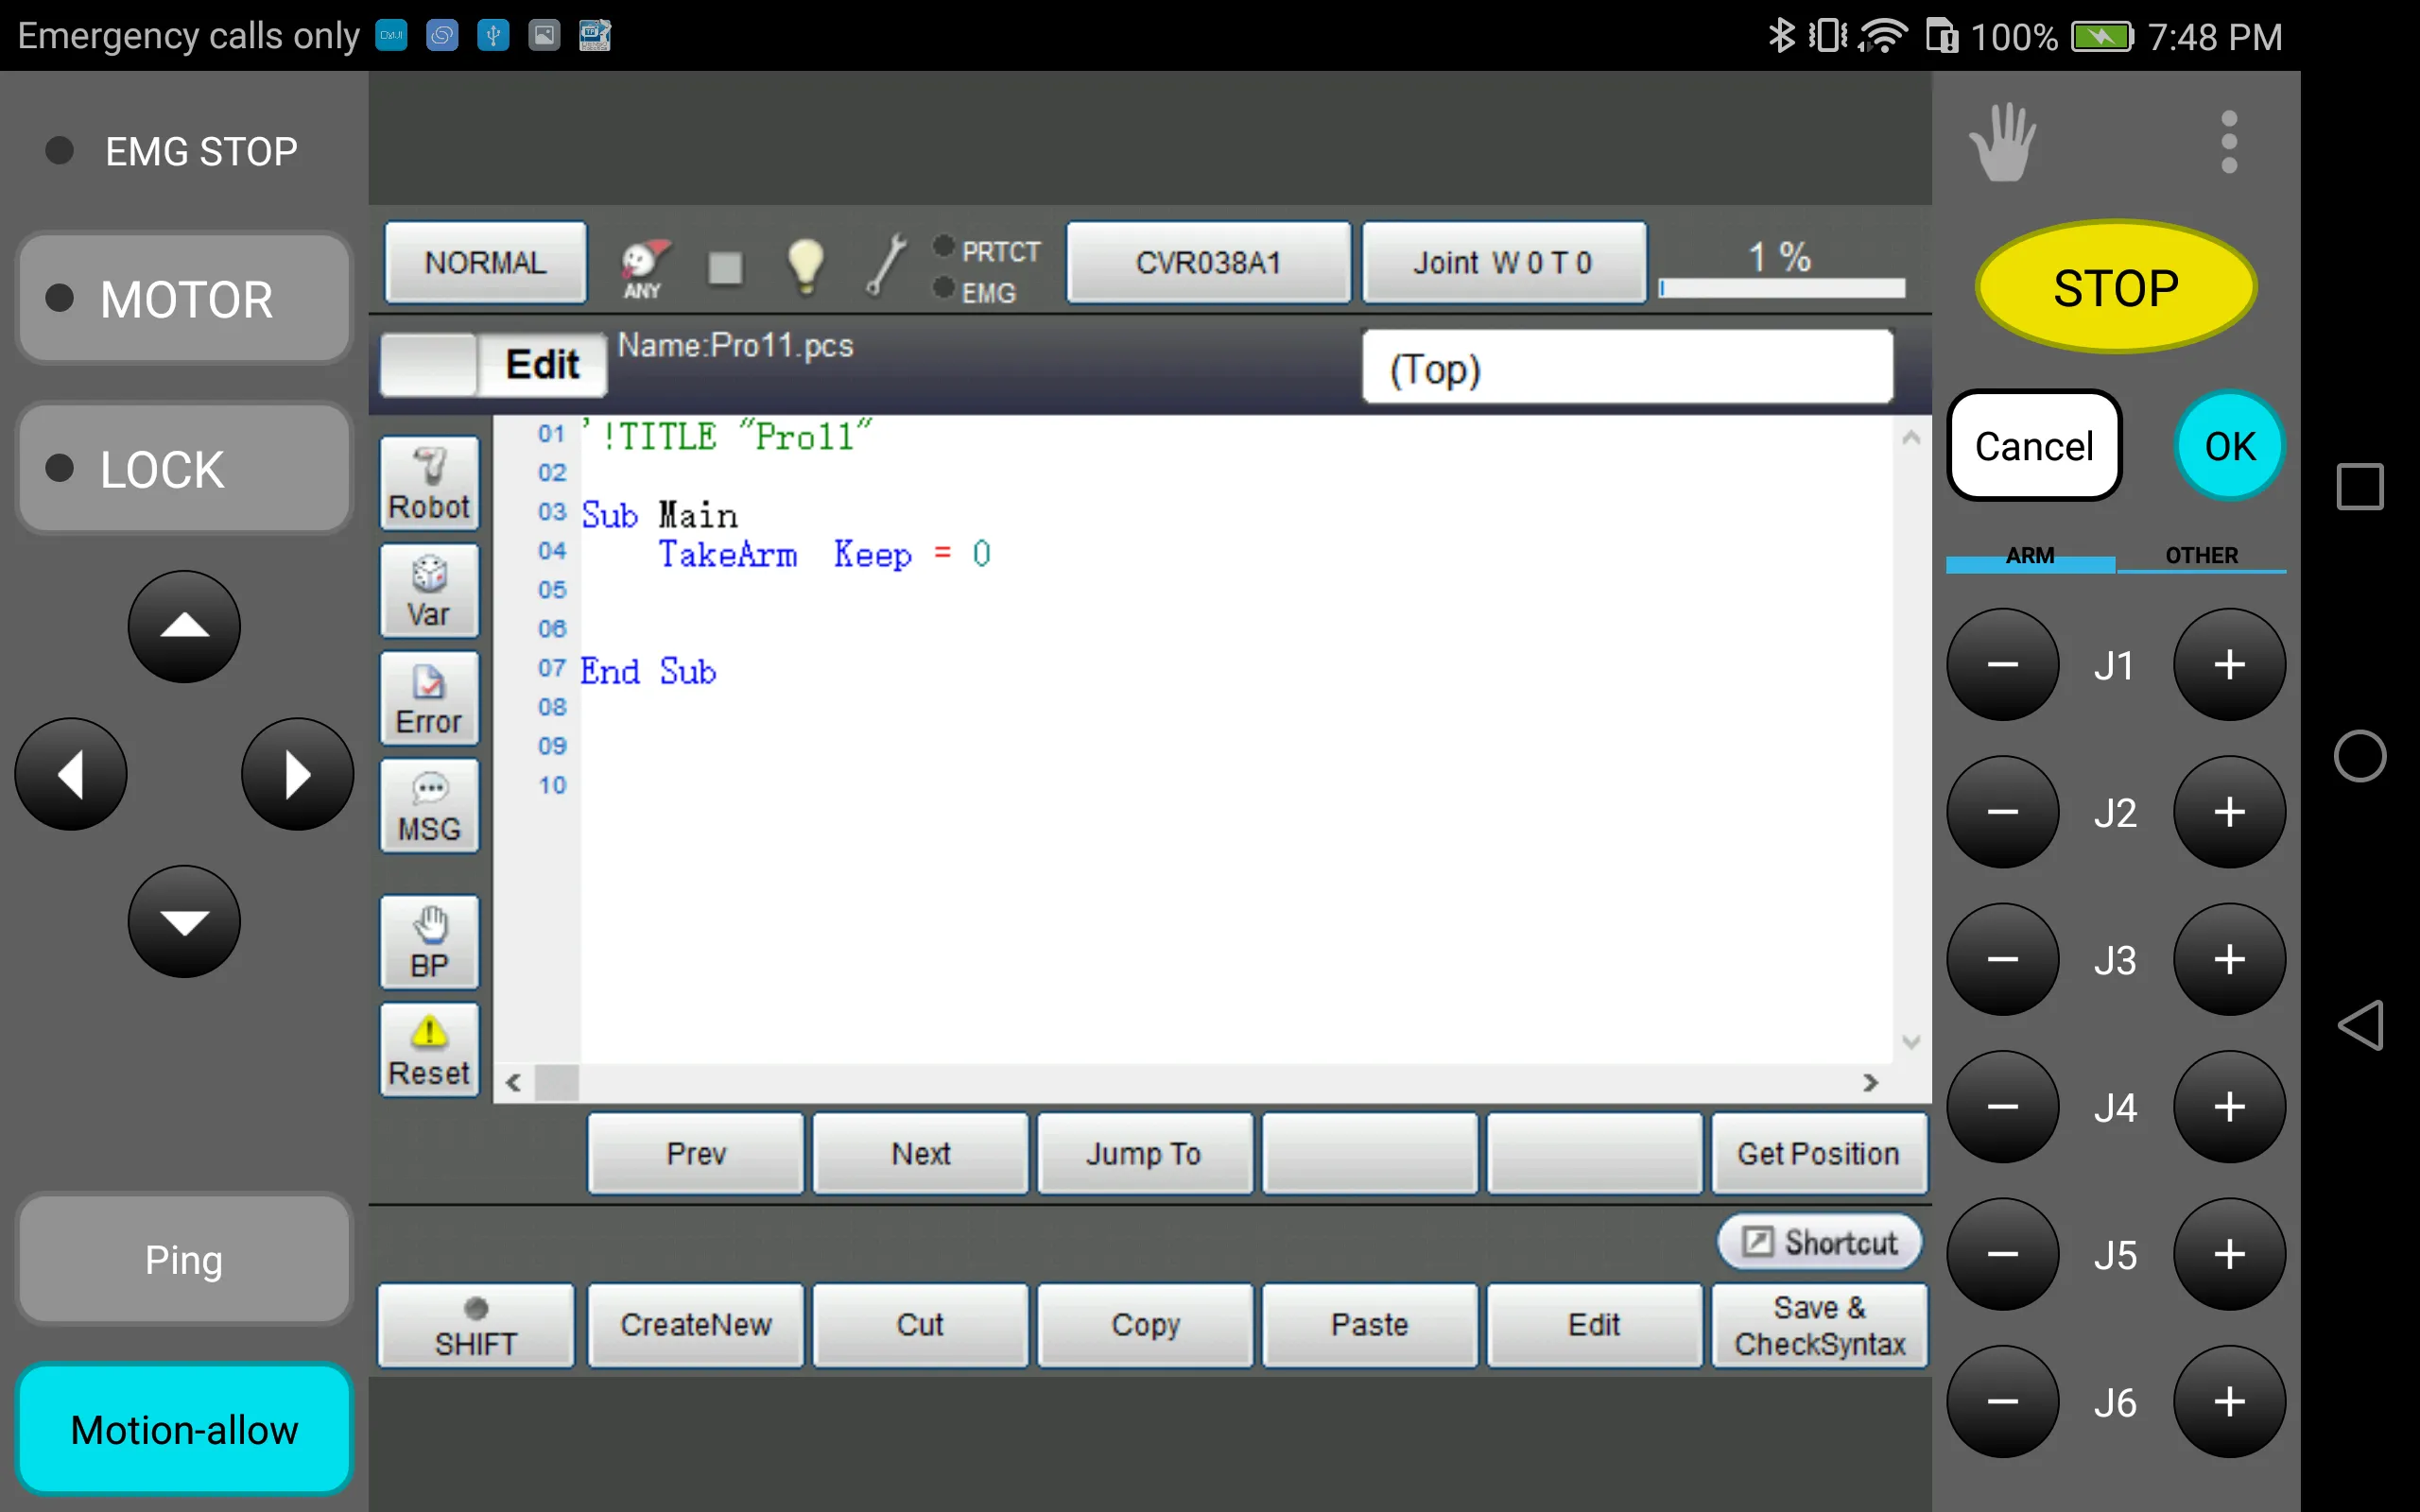Open the Var variables icon
This screenshot has width=2420, height=1512.
(429, 591)
